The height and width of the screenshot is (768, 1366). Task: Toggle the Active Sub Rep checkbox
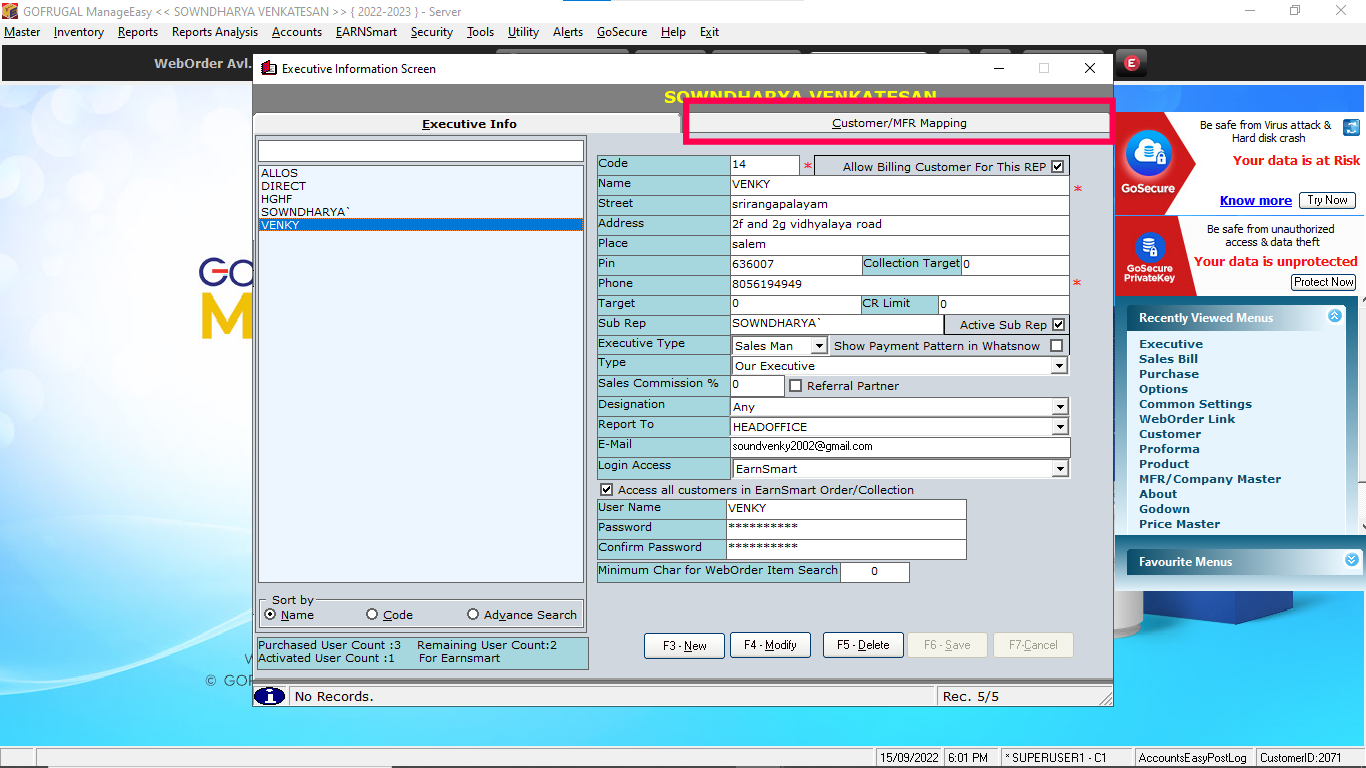point(1058,325)
